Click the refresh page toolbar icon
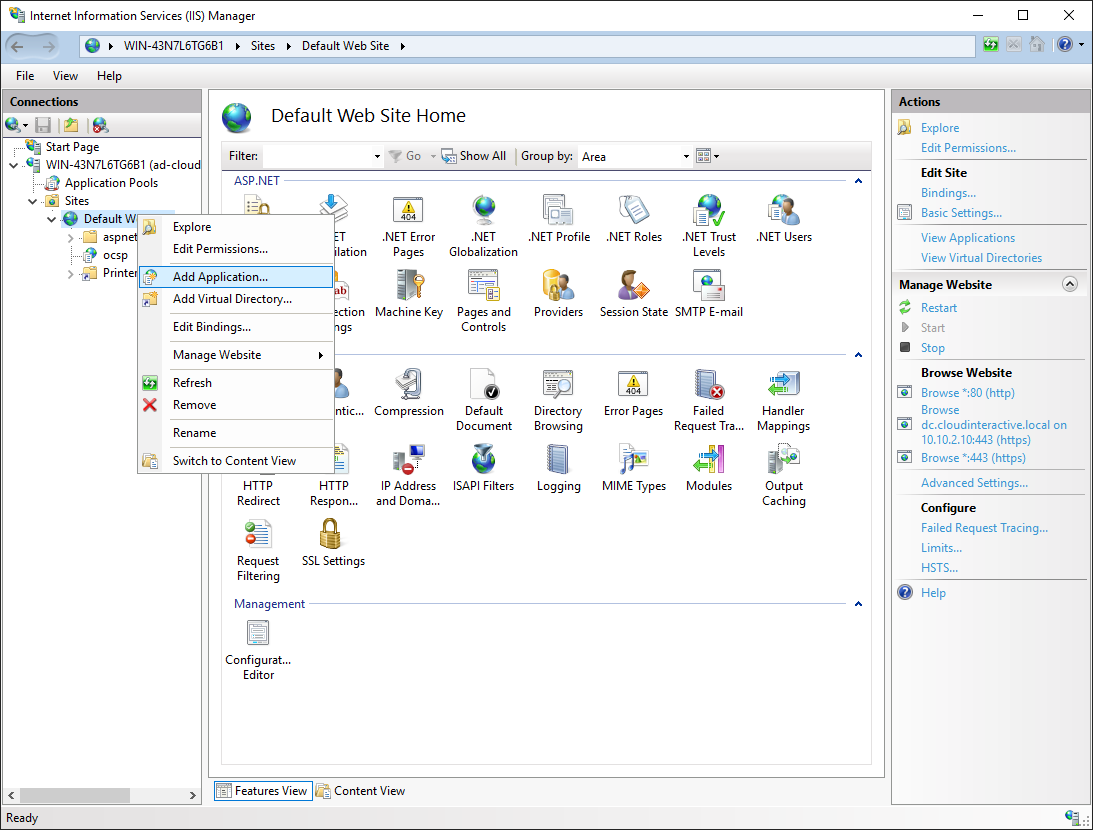 (x=991, y=45)
